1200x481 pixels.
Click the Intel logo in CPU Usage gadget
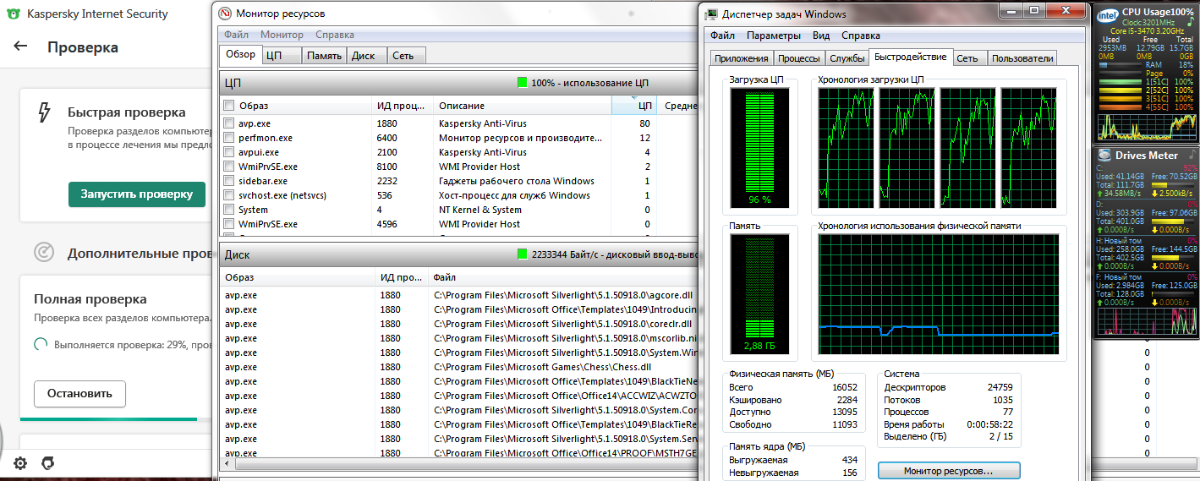(1107, 18)
